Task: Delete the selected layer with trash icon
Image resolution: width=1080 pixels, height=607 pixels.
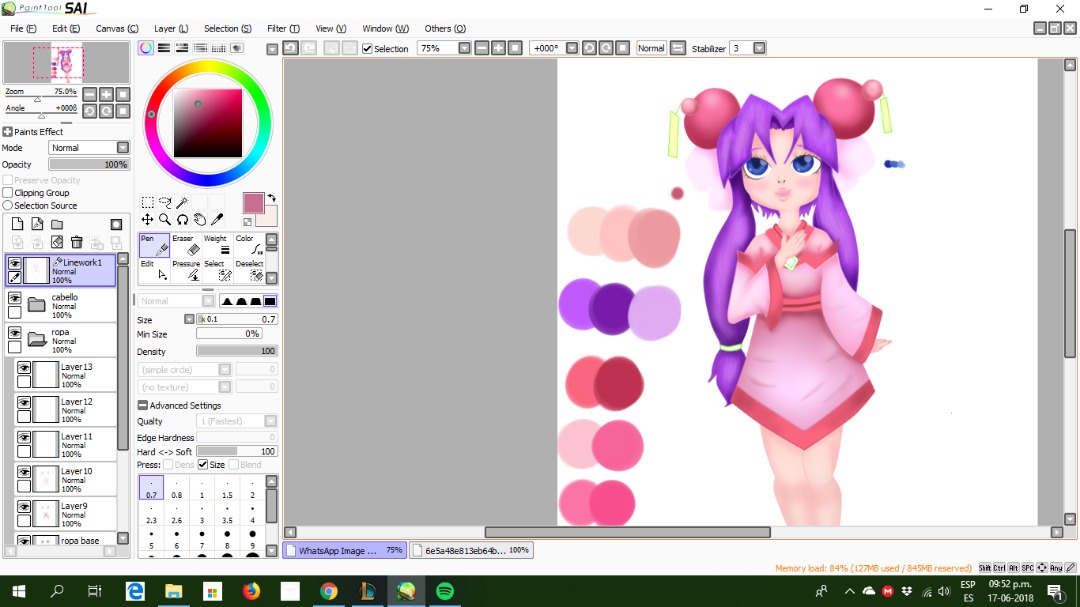Action: (x=76, y=242)
